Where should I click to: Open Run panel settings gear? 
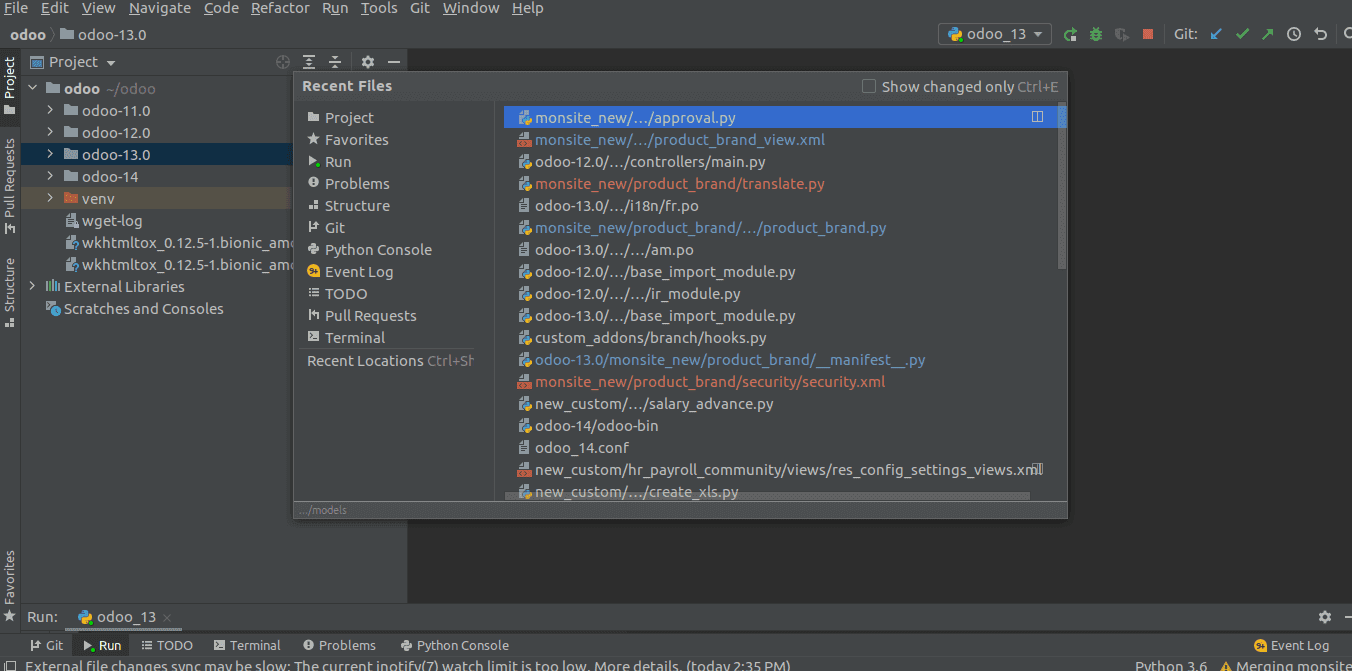click(1325, 617)
